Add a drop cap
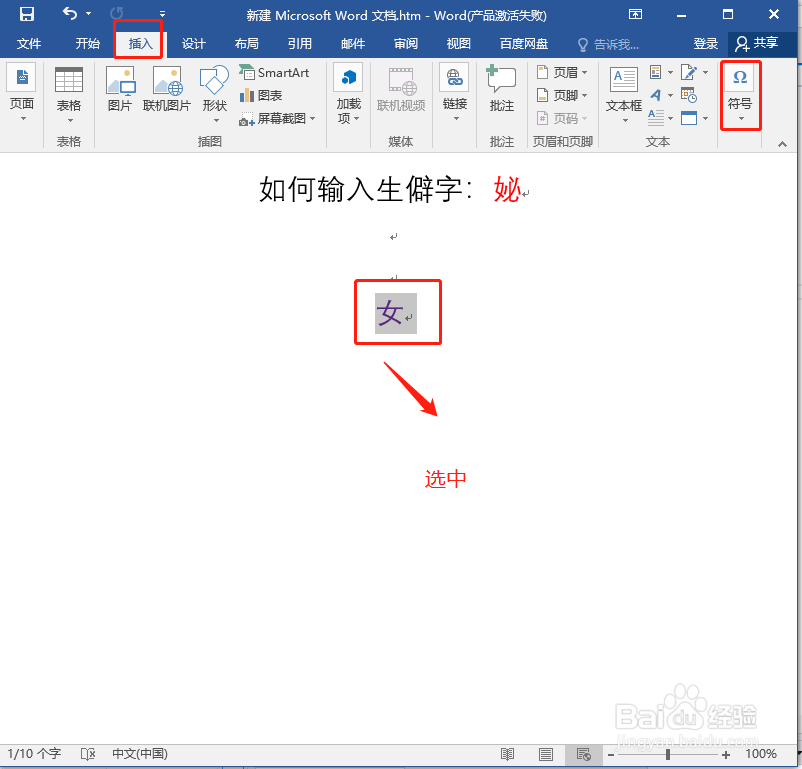Viewport: 802px width, 769px height. click(661, 118)
